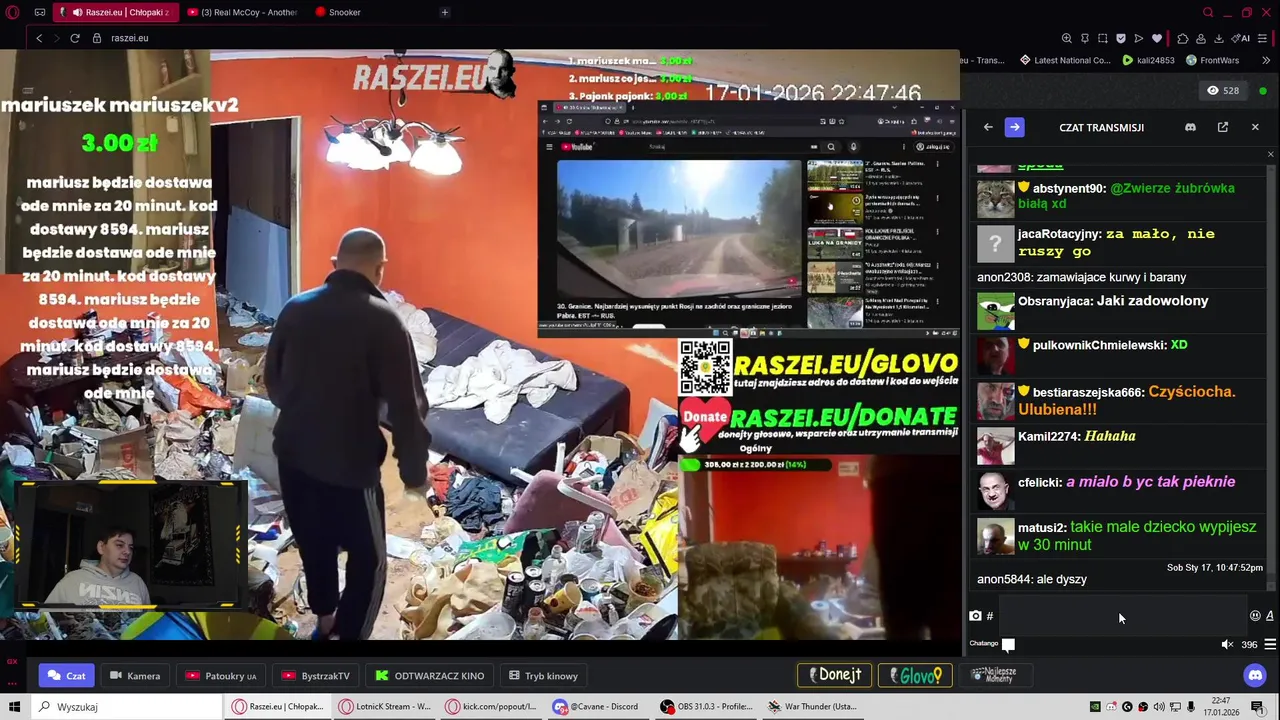
Task: Reload the current page
Action: coord(75,38)
